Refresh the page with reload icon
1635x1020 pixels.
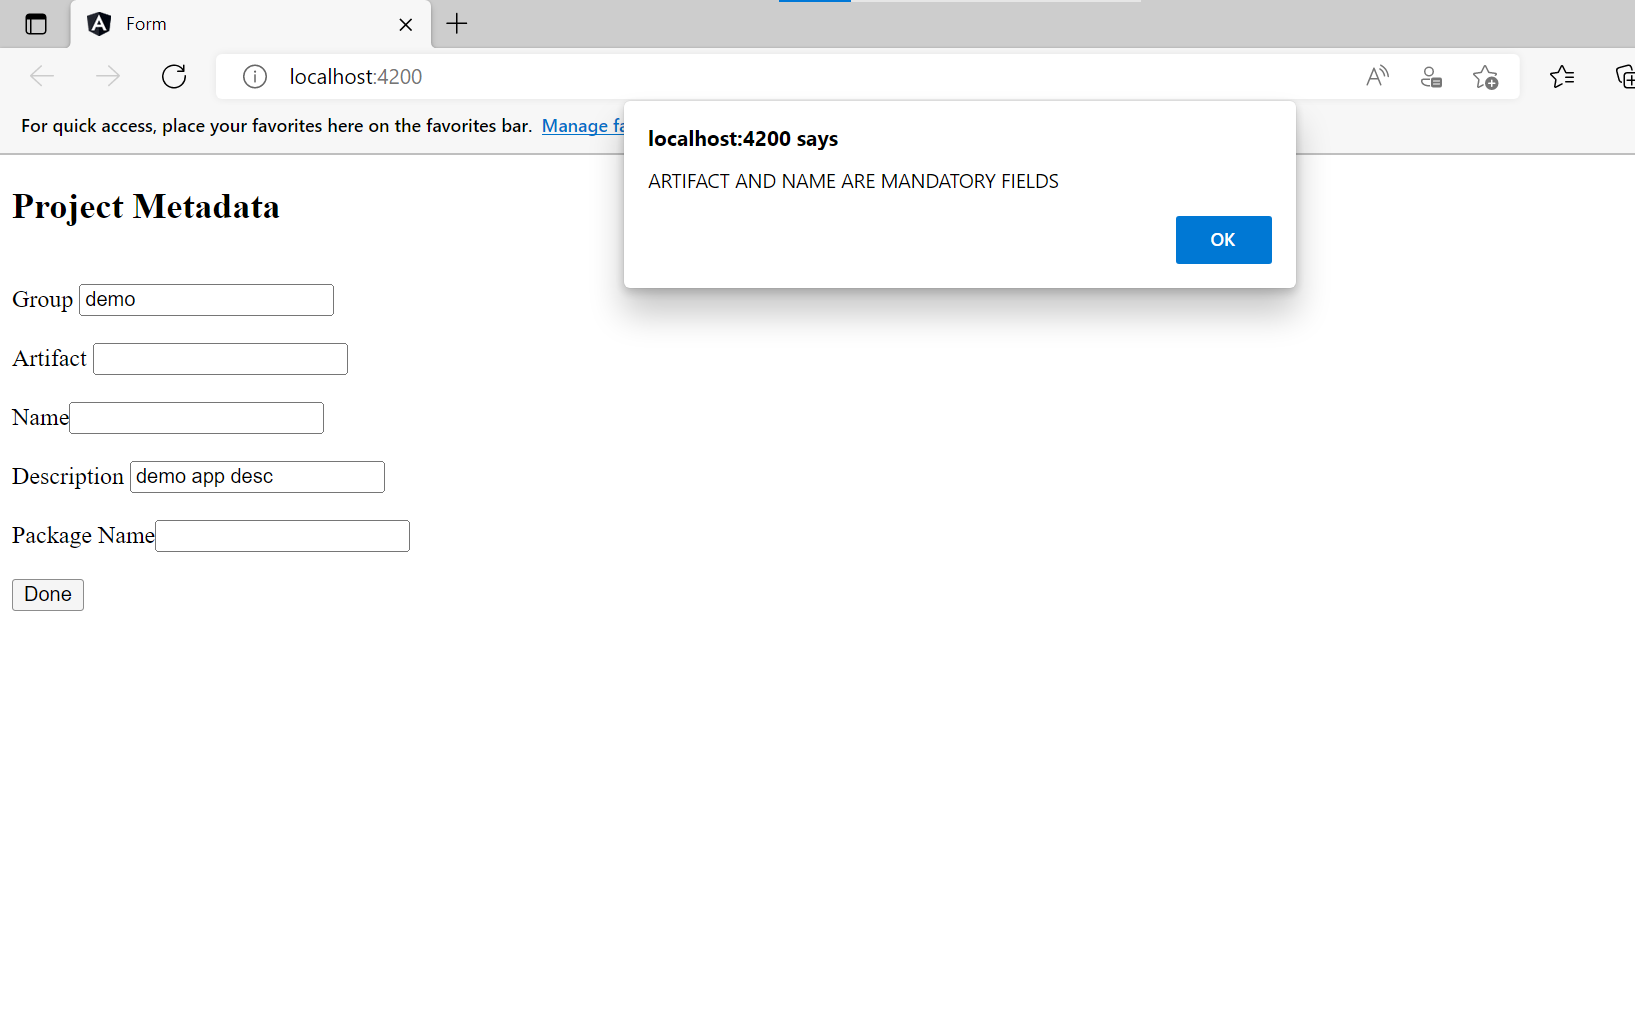click(x=174, y=76)
